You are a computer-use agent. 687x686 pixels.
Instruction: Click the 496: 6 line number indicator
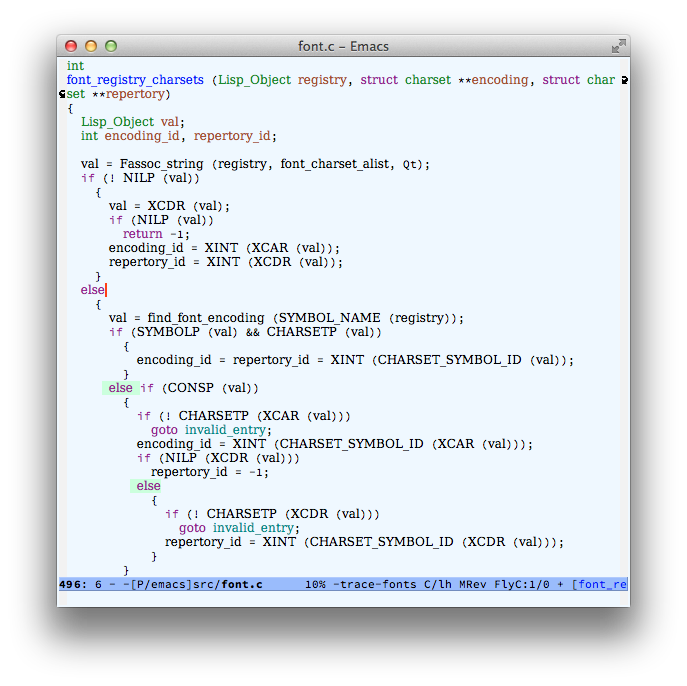[x=80, y=584]
